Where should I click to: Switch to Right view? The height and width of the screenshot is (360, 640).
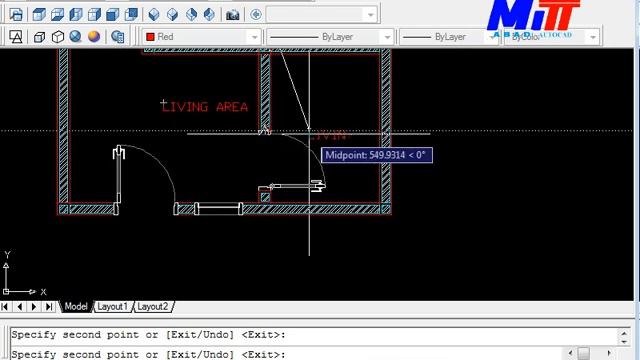(94, 15)
